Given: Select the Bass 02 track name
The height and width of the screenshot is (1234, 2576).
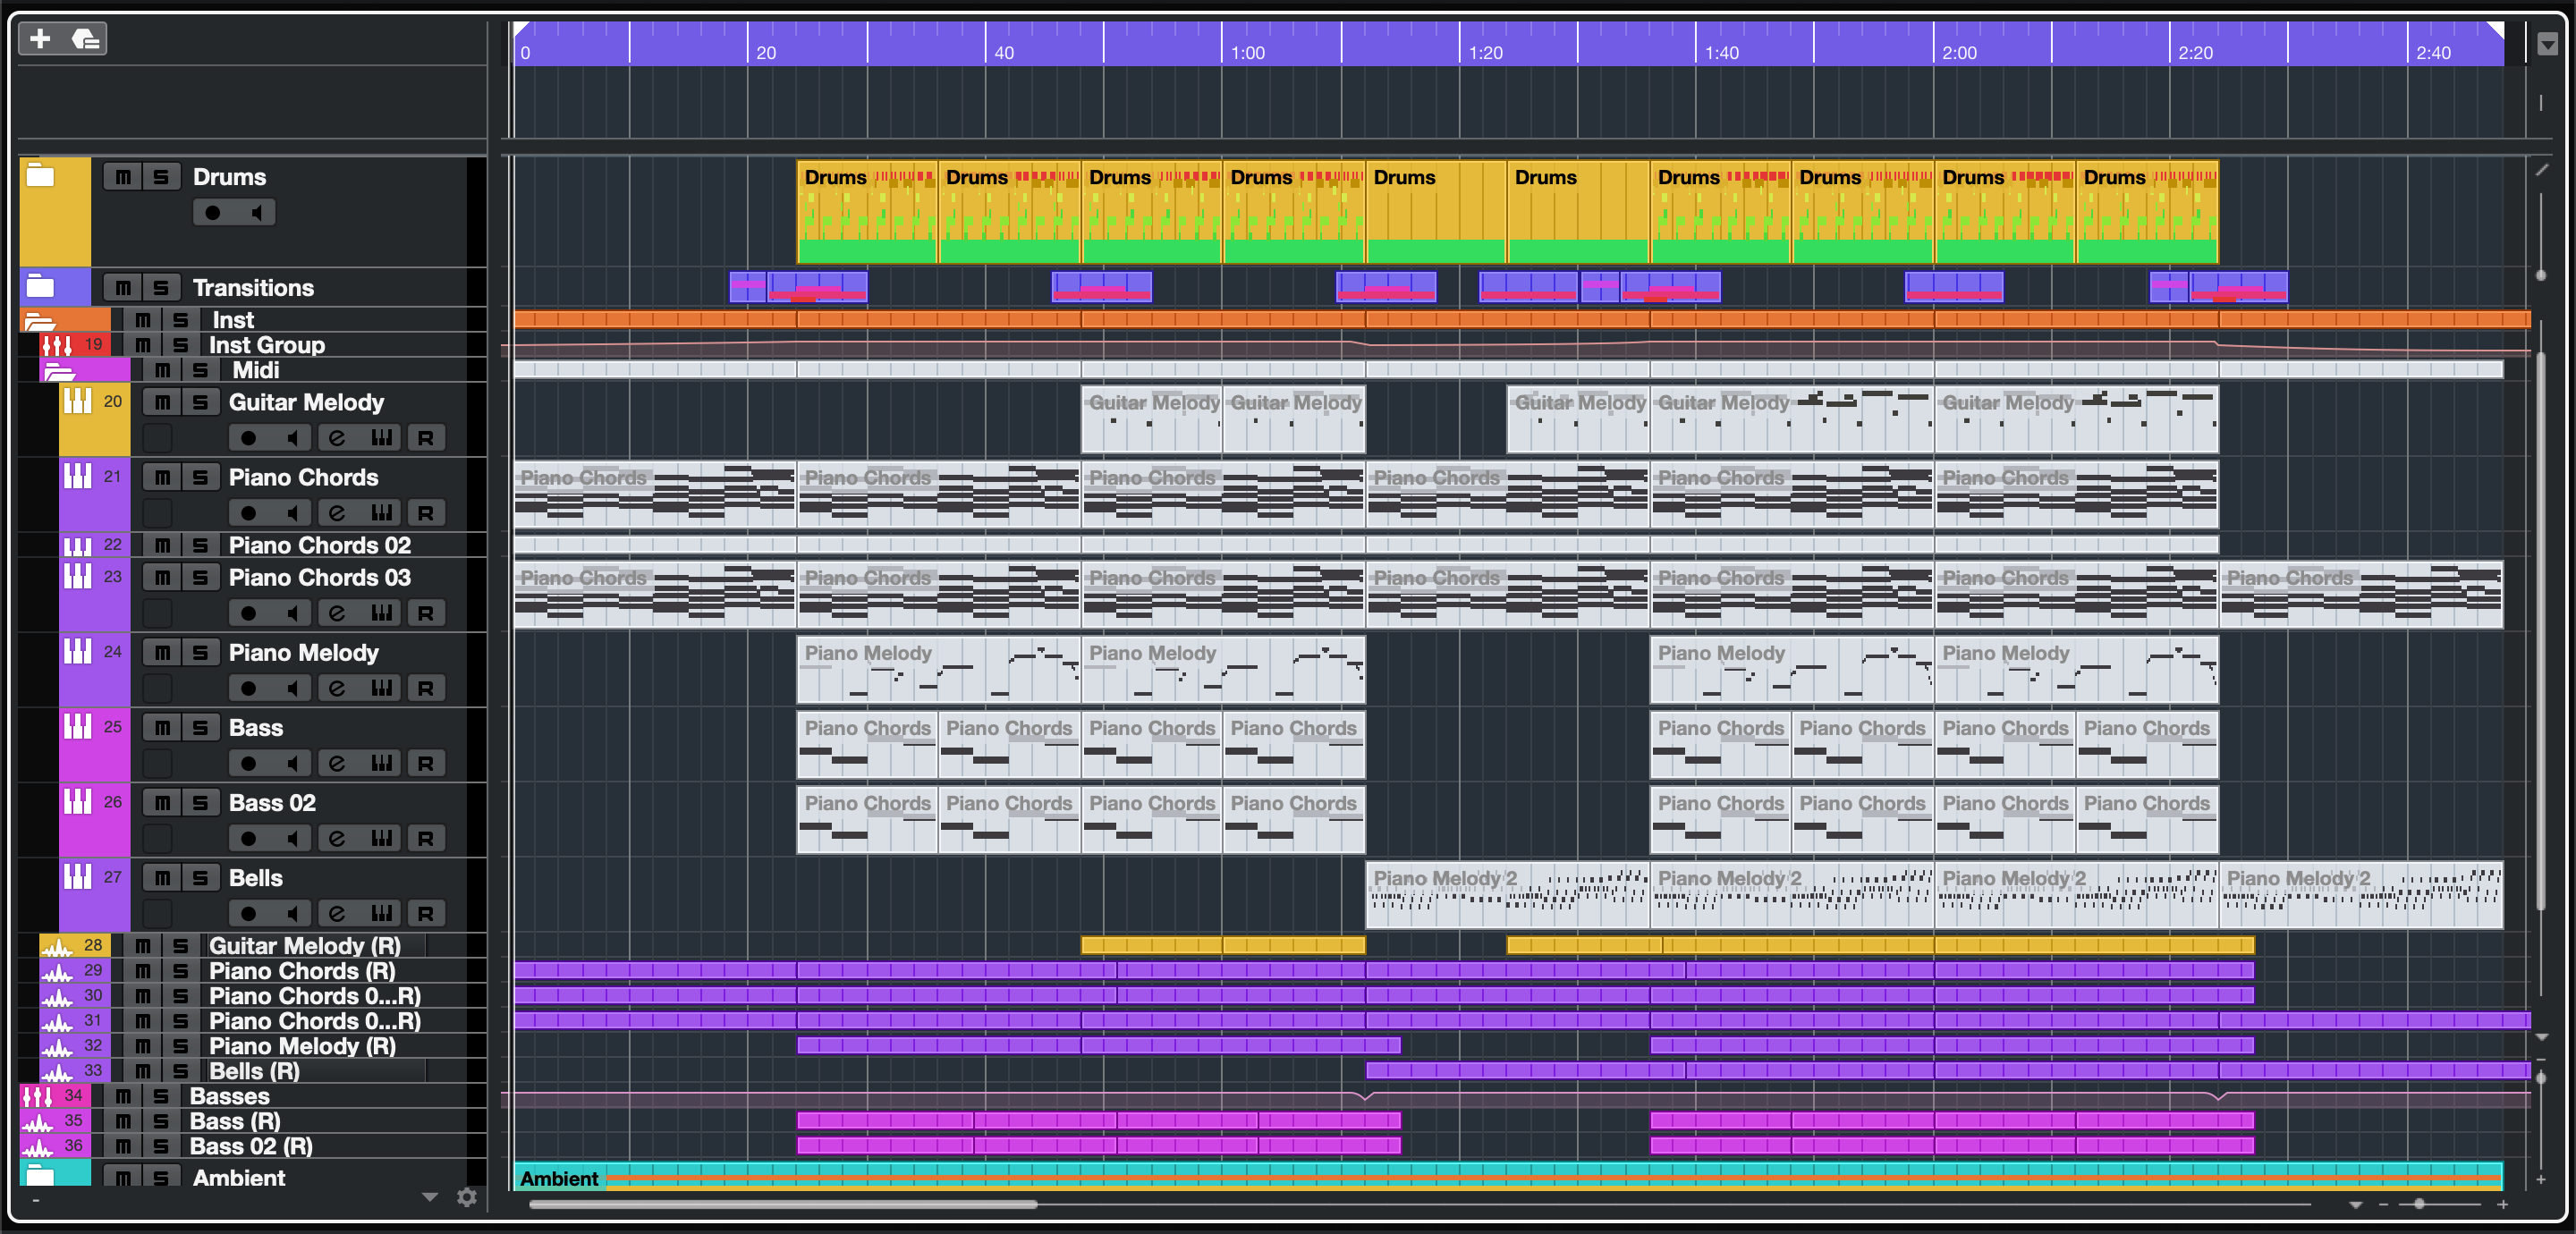Looking at the screenshot, I should (272, 803).
